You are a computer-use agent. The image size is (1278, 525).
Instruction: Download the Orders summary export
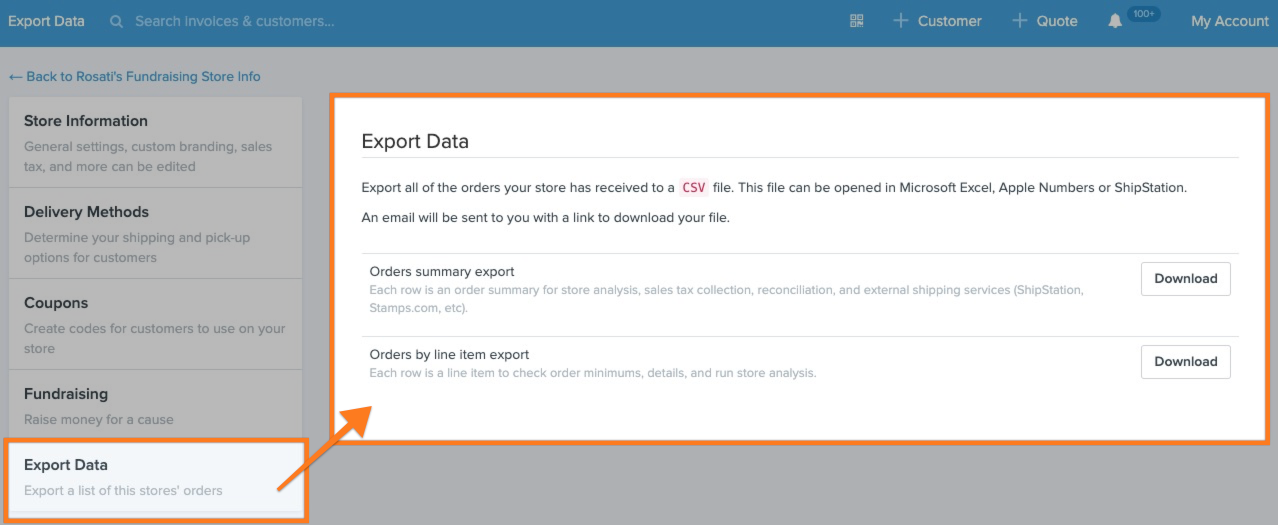click(1185, 279)
